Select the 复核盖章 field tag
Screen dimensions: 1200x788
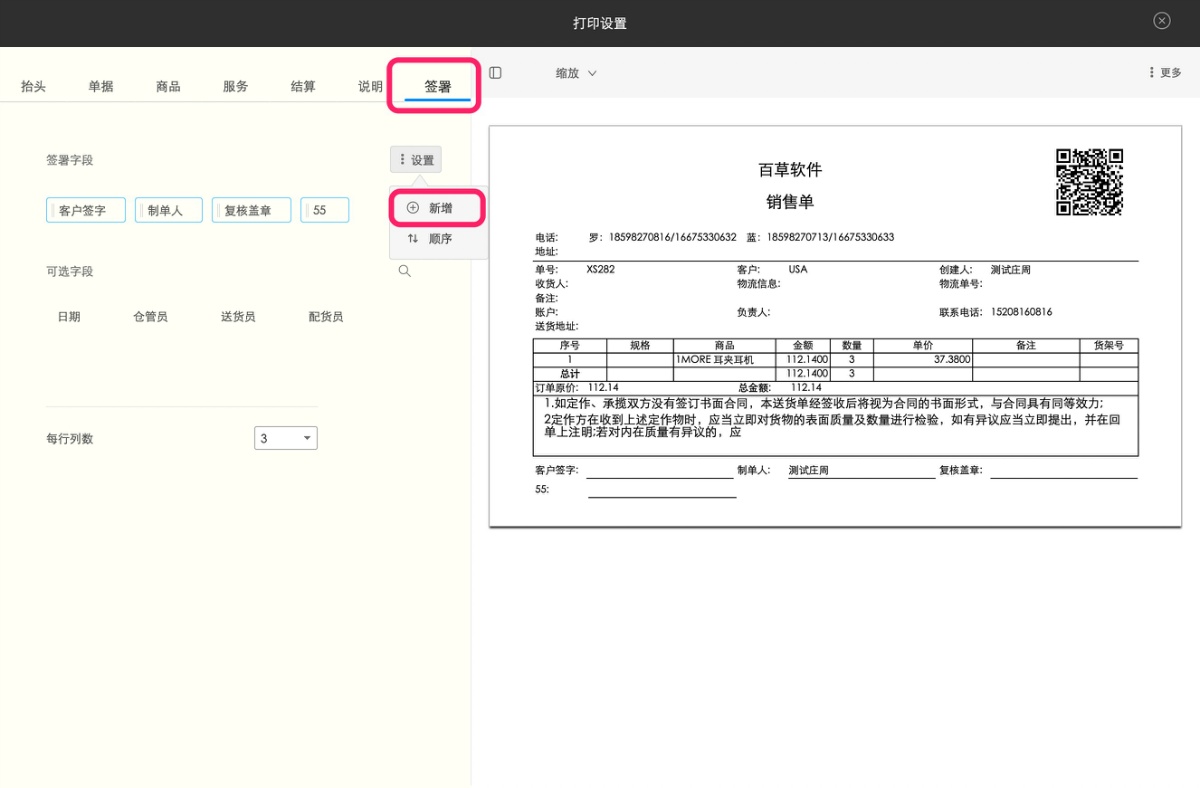(252, 210)
